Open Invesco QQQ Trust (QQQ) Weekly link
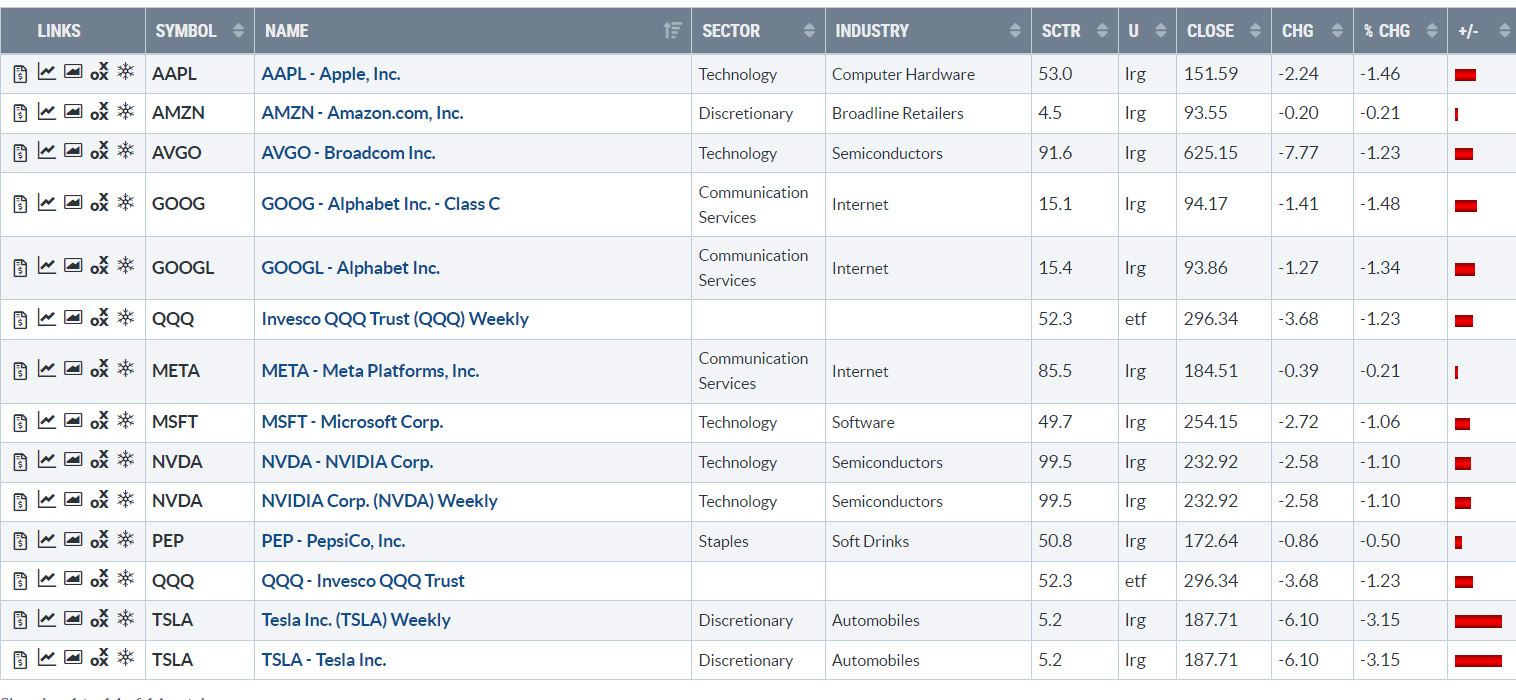The height and width of the screenshot is (700, 1516). (x=395, y=319)
